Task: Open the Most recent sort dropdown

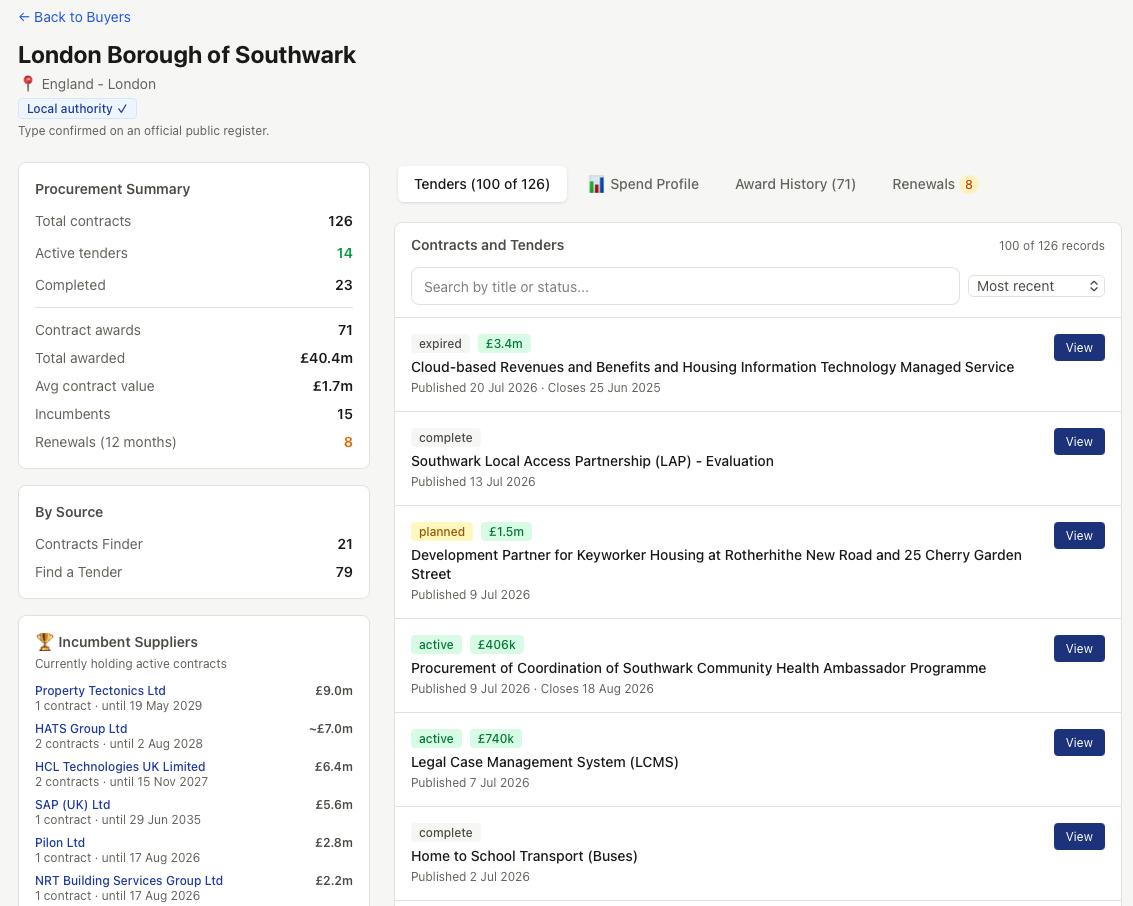Action: [1036, 286]
